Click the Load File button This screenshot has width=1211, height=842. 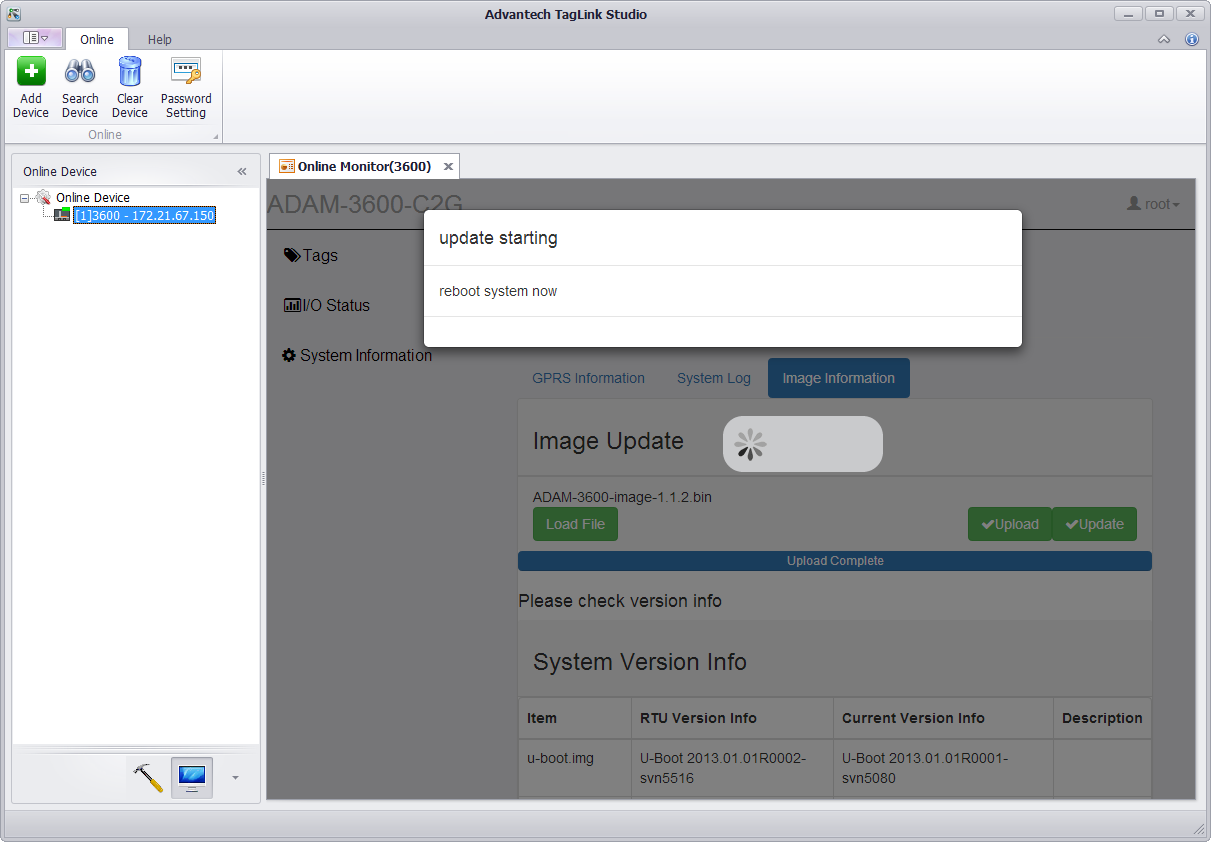[575, 524]
